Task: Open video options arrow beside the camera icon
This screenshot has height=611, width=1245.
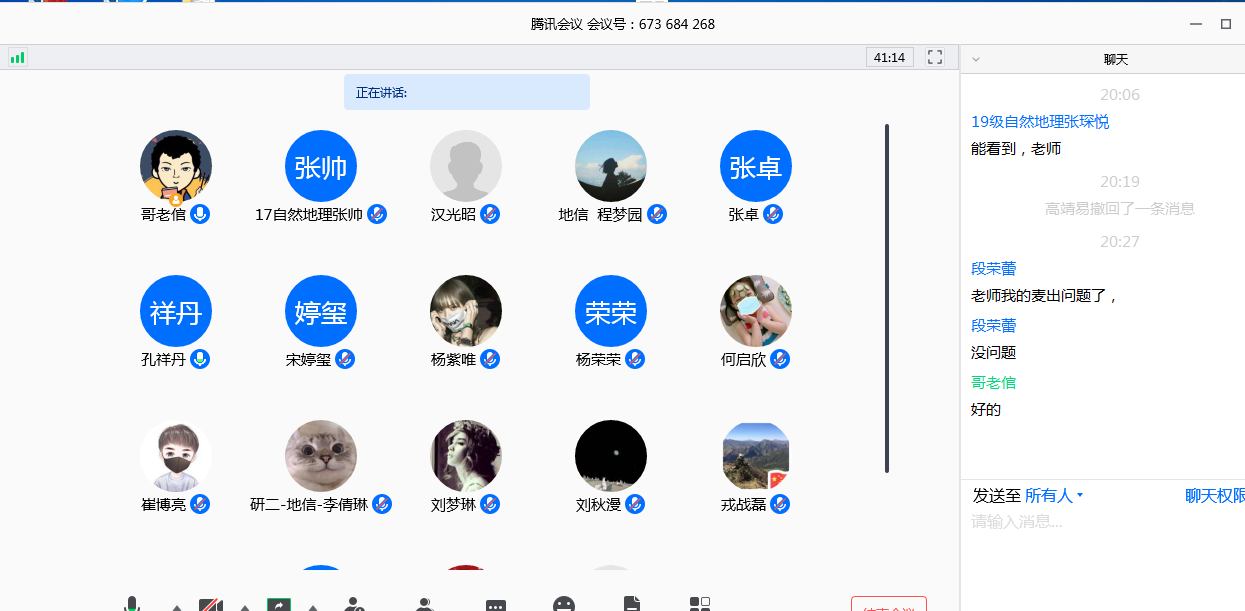Action: coord(243,604)
